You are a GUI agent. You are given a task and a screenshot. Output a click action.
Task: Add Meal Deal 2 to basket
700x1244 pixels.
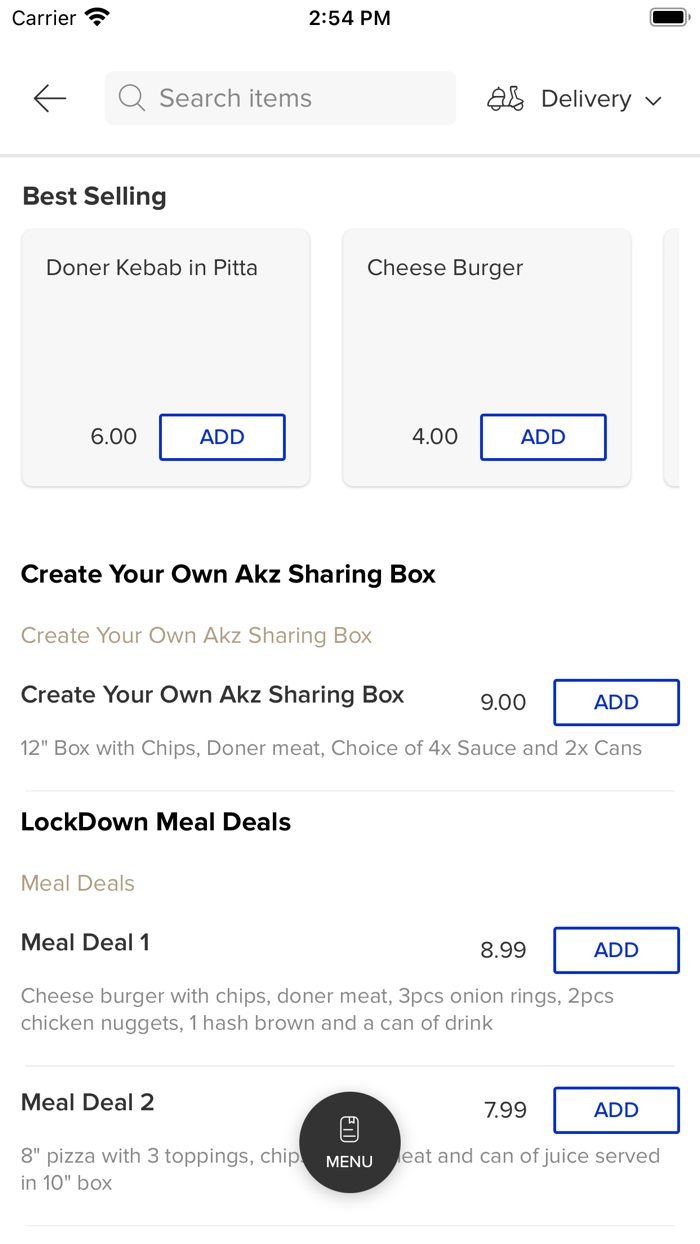(x=616, y=1110)
